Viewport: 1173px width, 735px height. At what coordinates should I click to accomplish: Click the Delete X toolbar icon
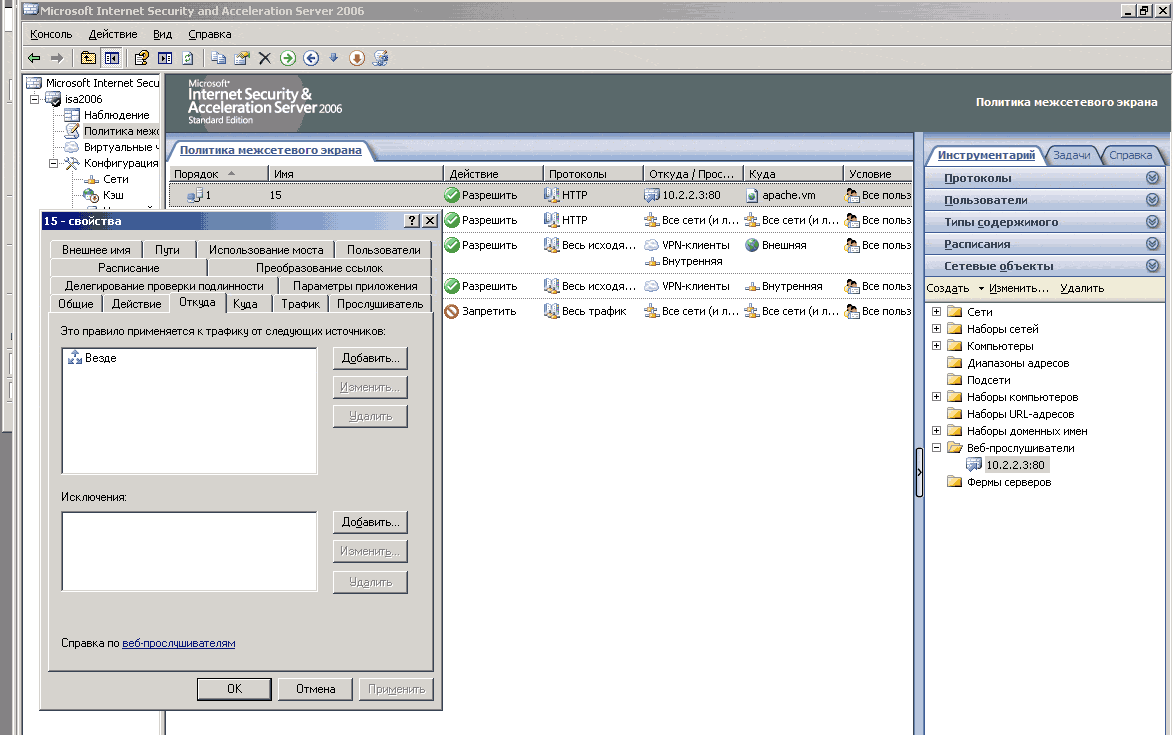click(265, 58)
